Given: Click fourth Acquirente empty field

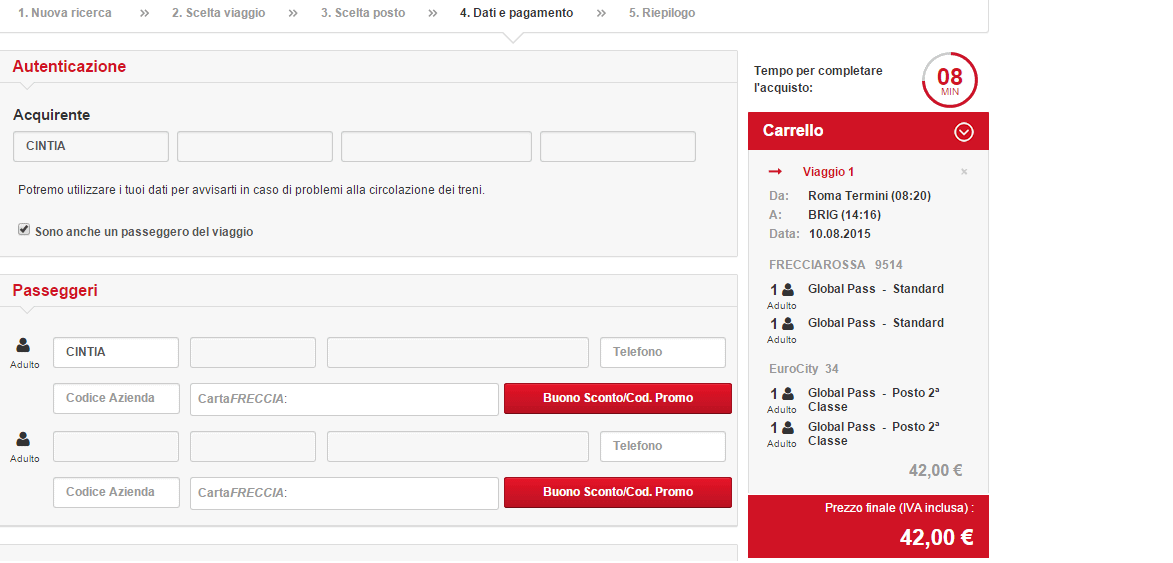Looking at the screenshot, I should [x=618, y=147].
